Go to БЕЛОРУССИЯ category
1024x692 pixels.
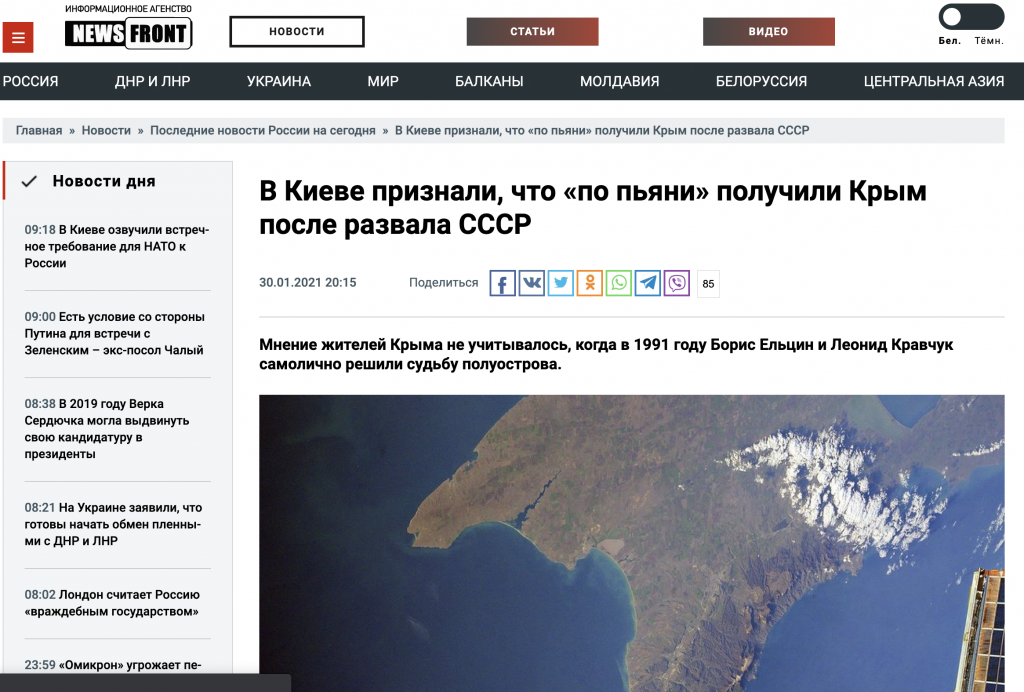(x=761, y=82)
